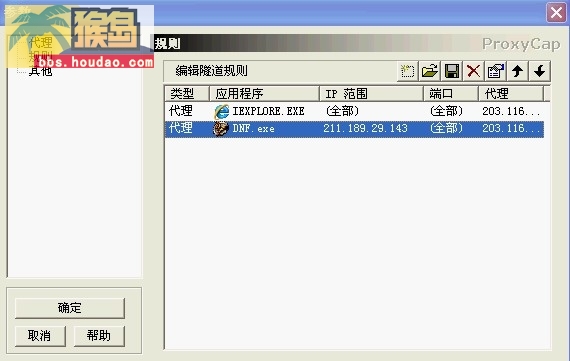
Task: Click the 帮助 button
Action: point(99,336)
